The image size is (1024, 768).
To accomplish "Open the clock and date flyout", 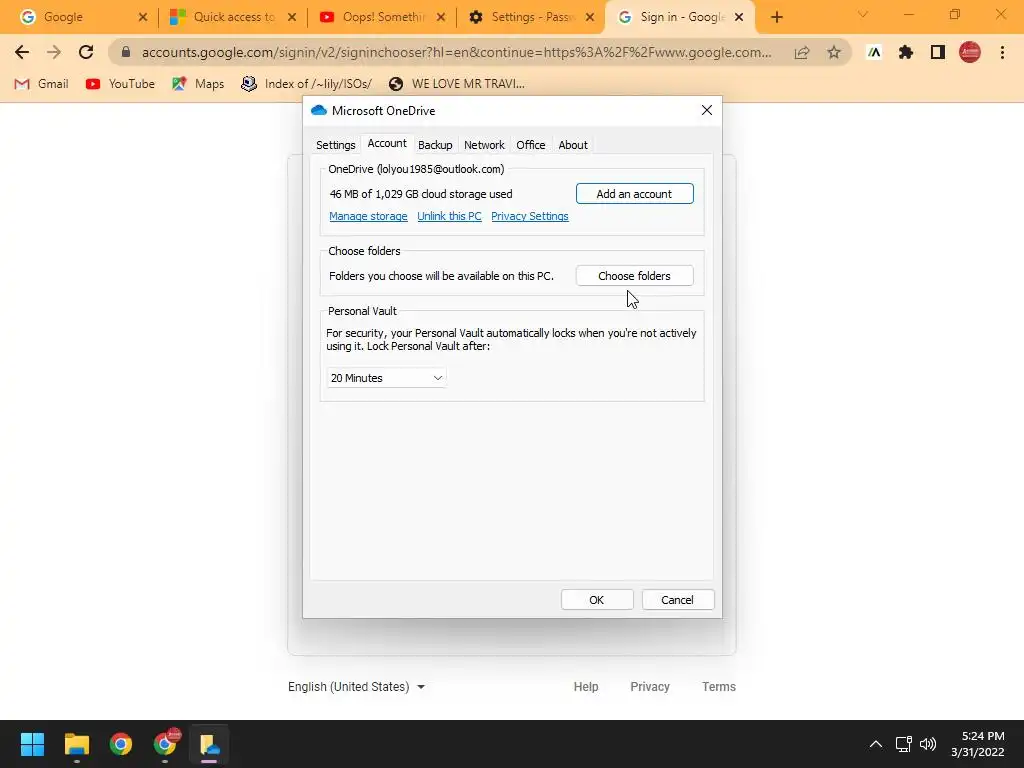I will 978,744.
